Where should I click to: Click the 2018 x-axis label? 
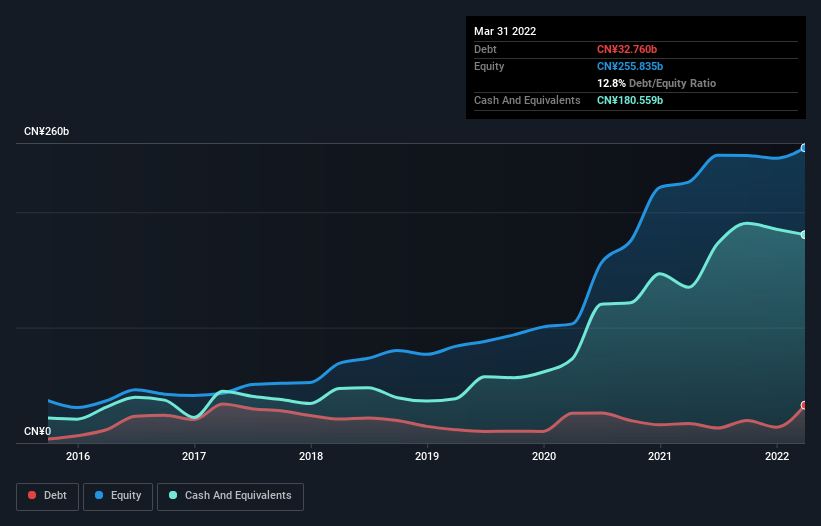[x=311, y=456]
